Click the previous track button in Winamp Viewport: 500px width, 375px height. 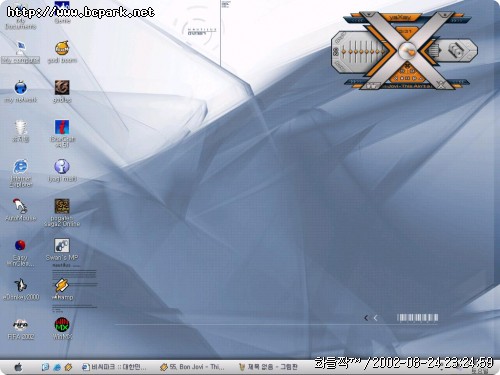tap(396, 78)
